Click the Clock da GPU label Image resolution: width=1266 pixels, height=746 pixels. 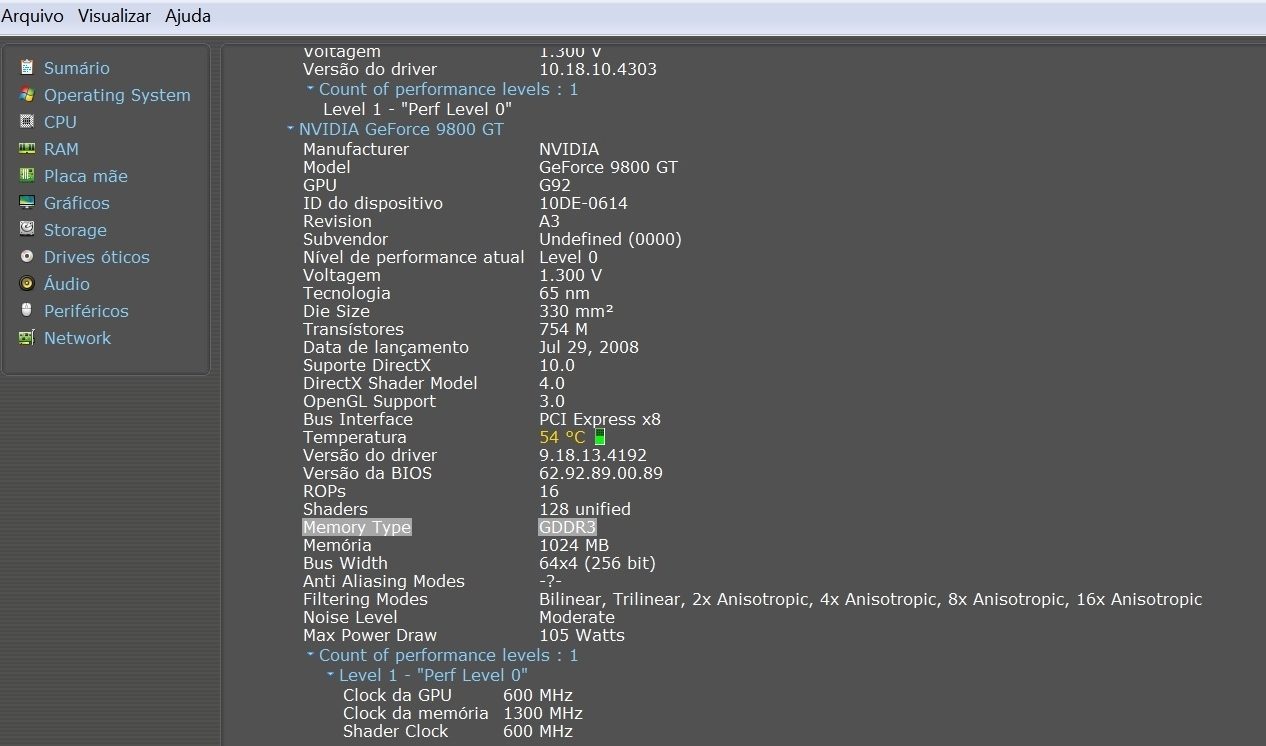[397, 695]
